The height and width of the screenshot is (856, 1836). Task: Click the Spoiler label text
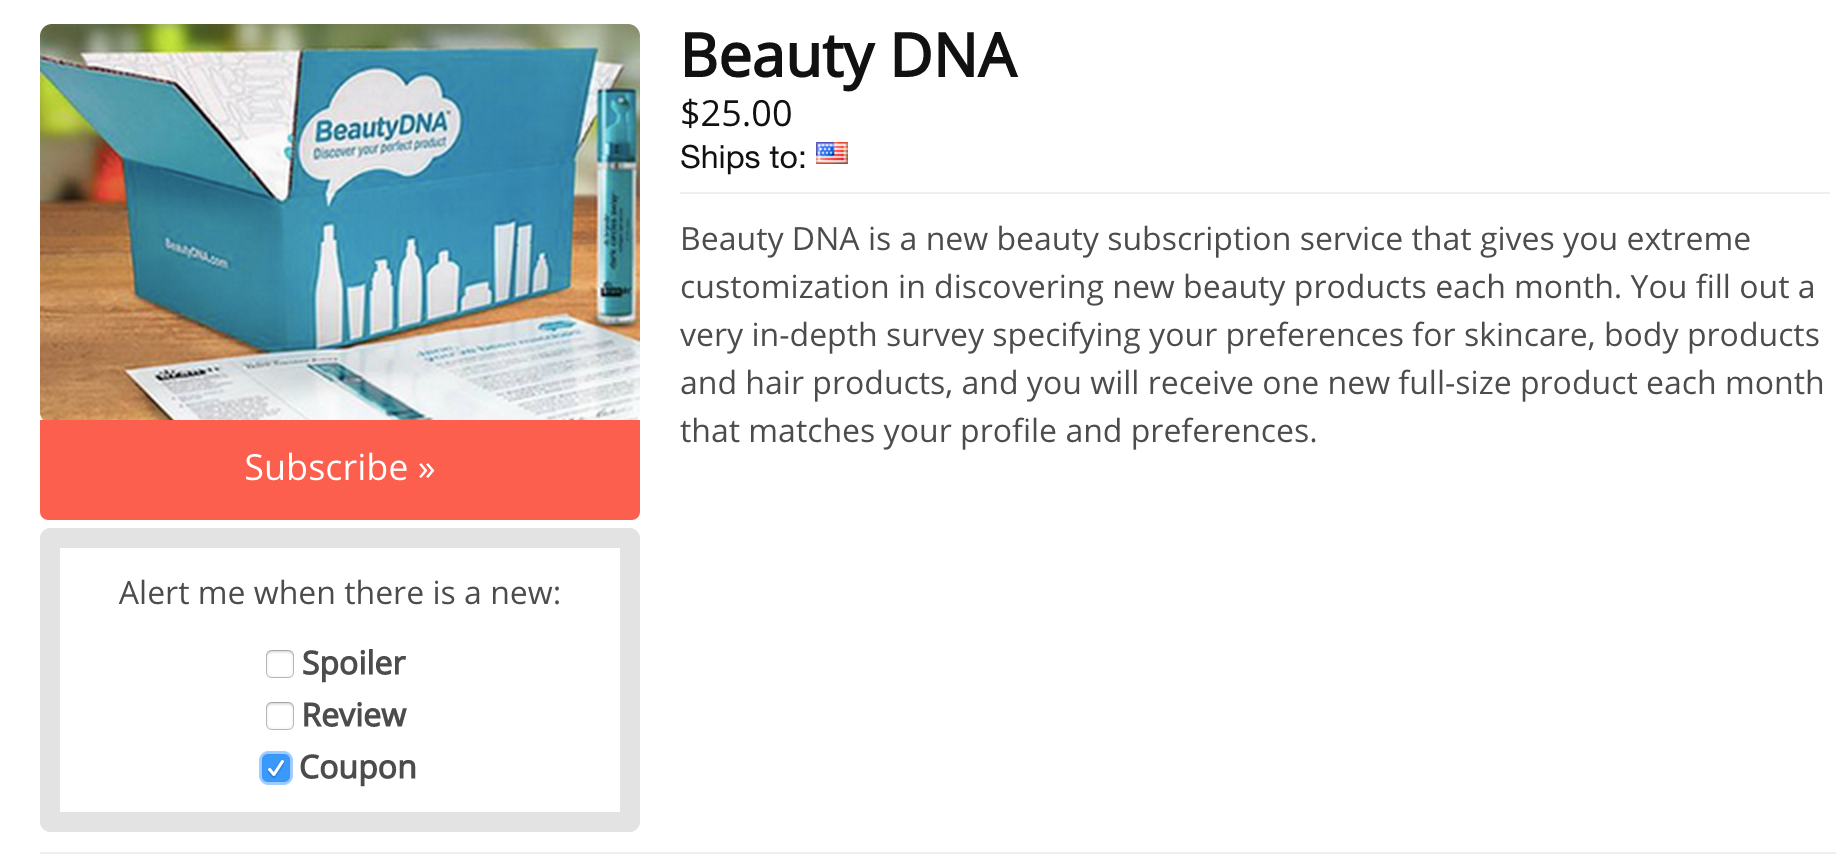pos(354,664)
